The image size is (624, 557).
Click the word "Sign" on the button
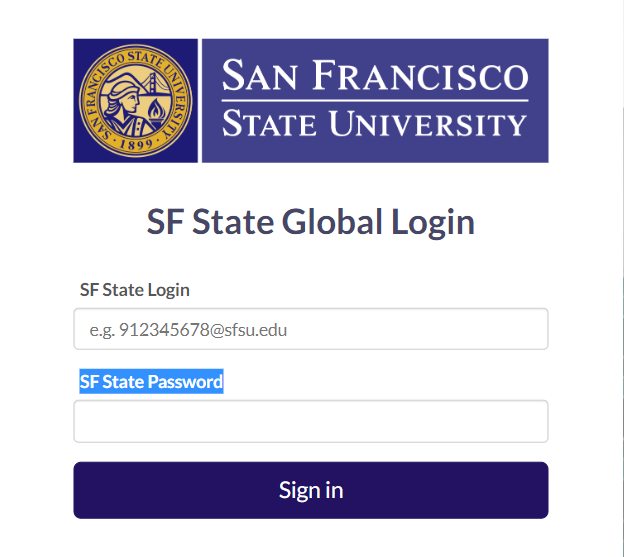pos(295,490)
